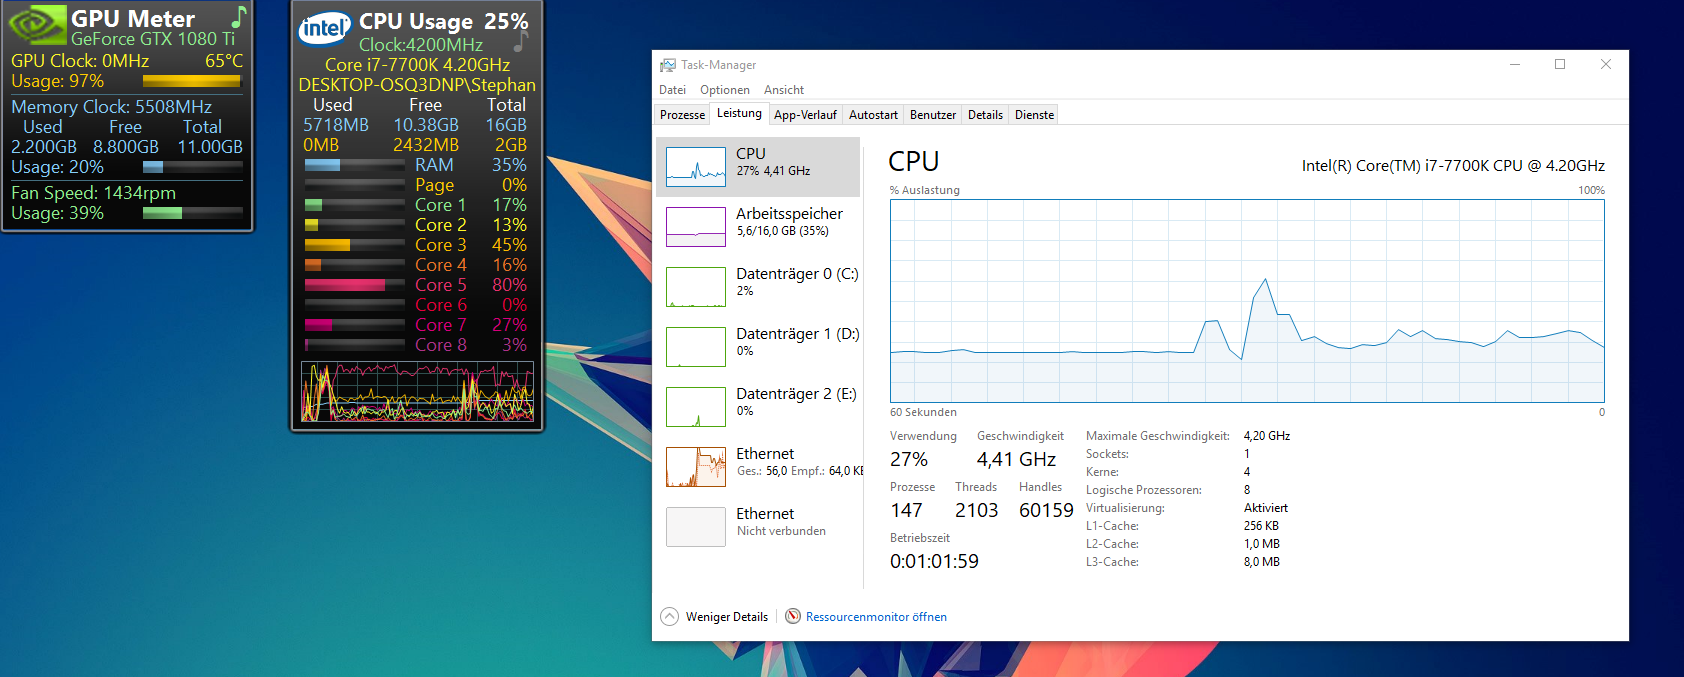Select the Ethernet entry Nicht verbunden
Screen dimensions: 1684x677
pyautogui.click(x=758, y=527)
